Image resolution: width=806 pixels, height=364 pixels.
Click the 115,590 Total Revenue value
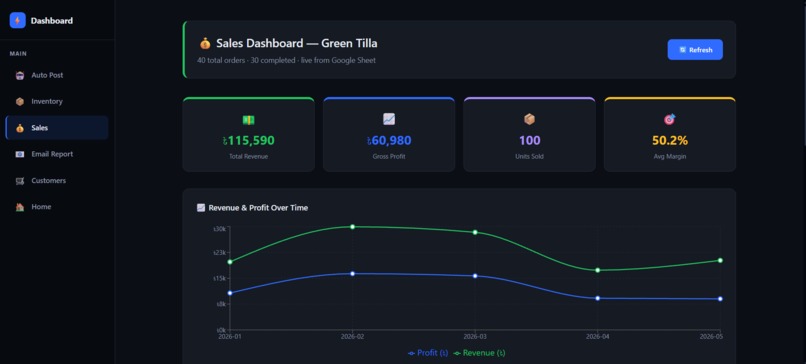(x=248, y=140)
